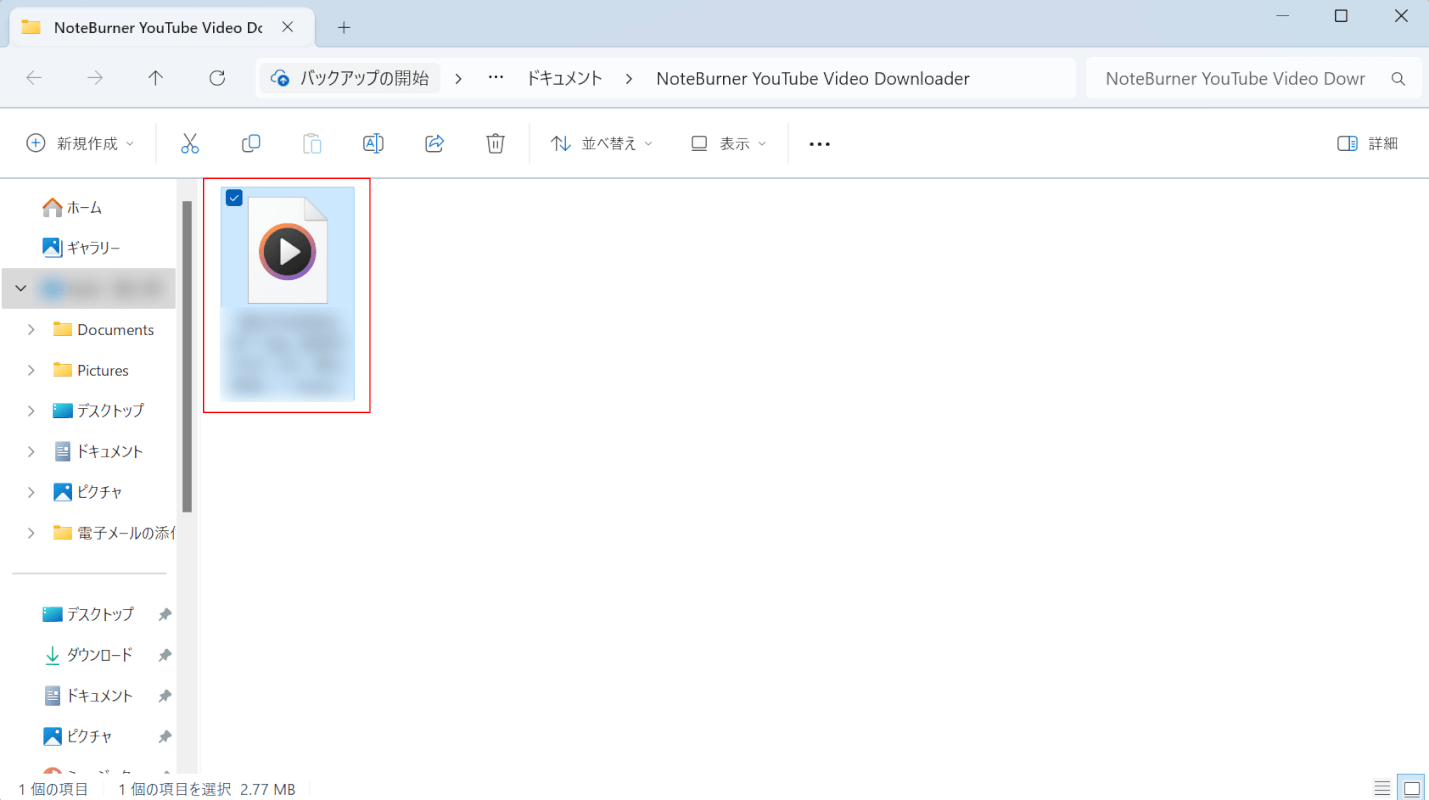This screenshot has width=1429, height=800.
Task: Select 電子メールの添付 folder in tree
Action: pos(113,533)
